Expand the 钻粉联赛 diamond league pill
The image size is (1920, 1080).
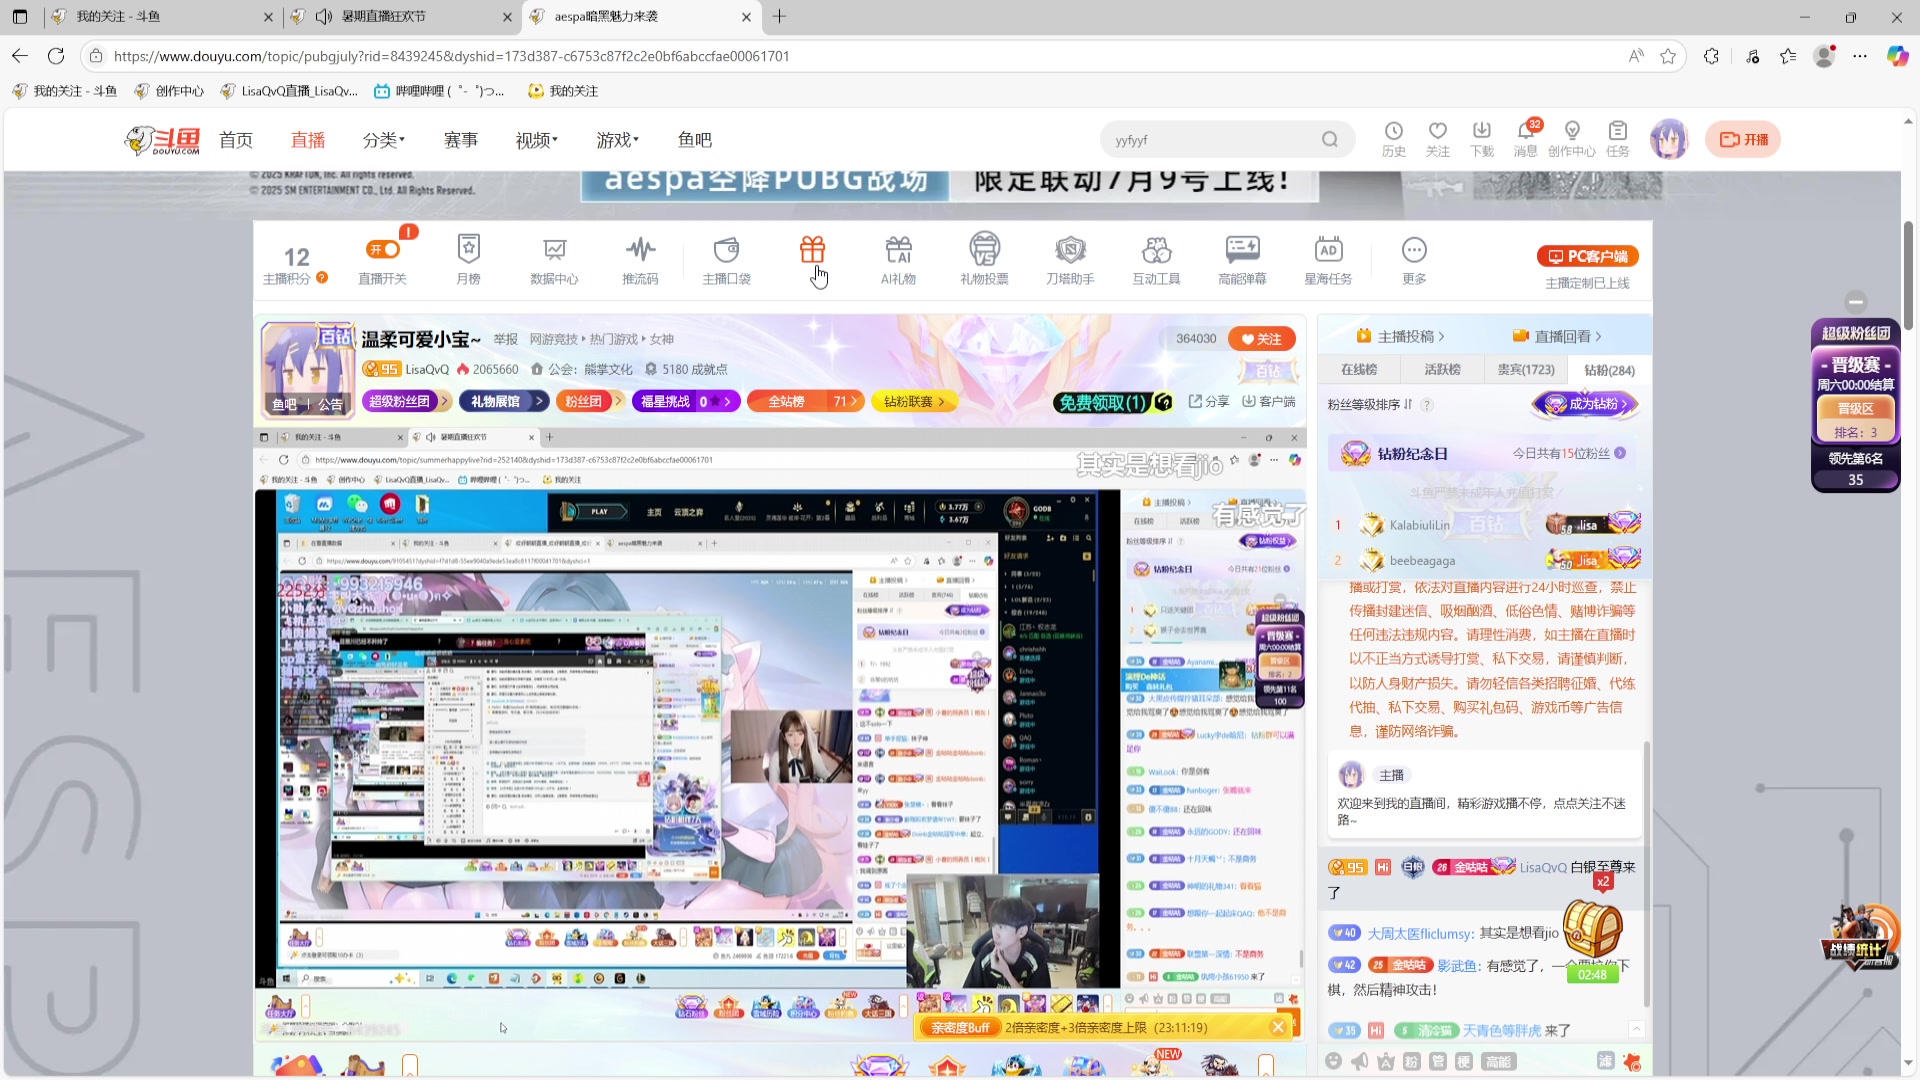coord(914,401)
